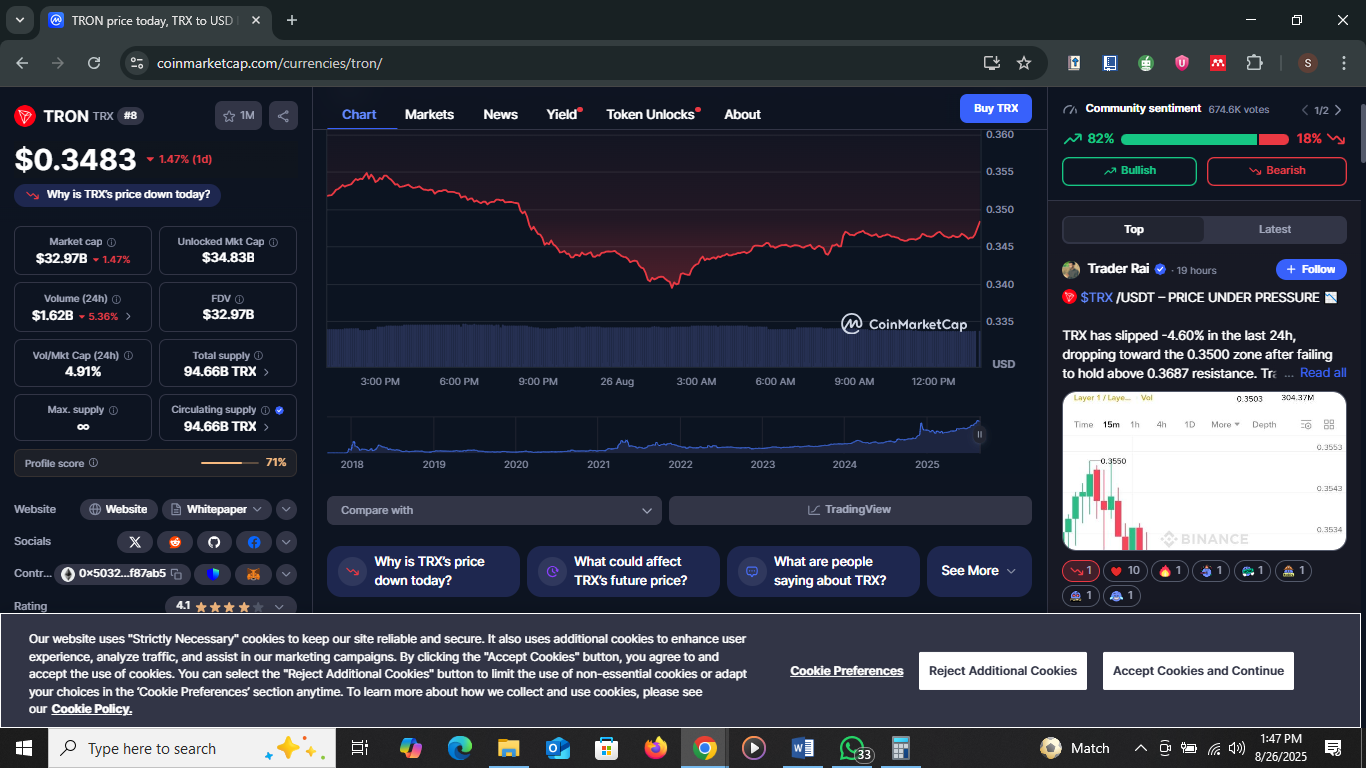Click Reject Additional Cookies
This screenshot has height=768, width=1366.
(x=1002, y=671)
